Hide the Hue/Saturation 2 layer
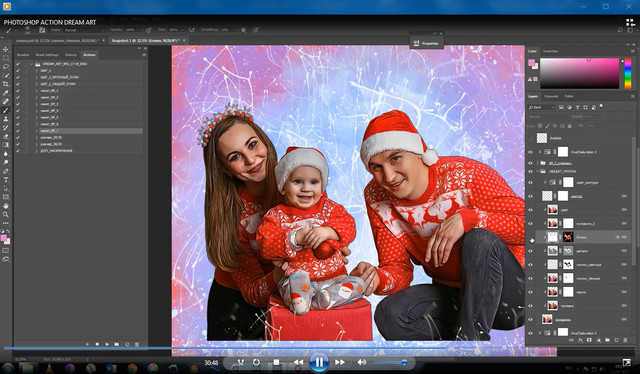 [530, 333]
